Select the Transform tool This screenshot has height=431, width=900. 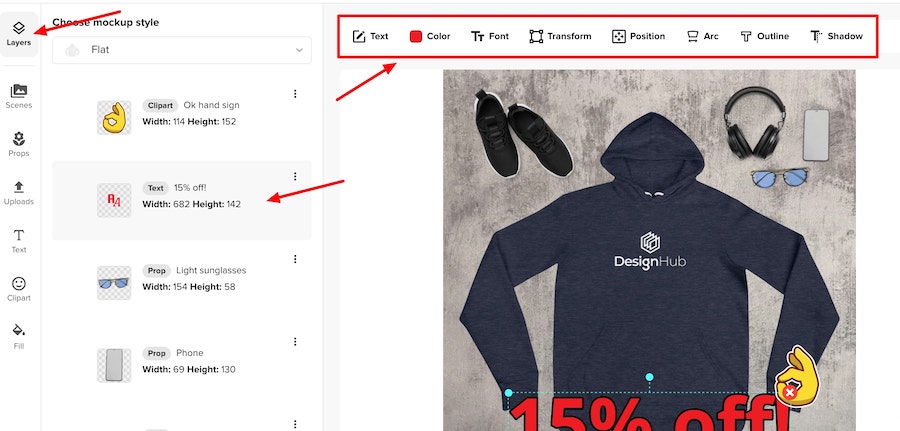[x=560, y=36]
